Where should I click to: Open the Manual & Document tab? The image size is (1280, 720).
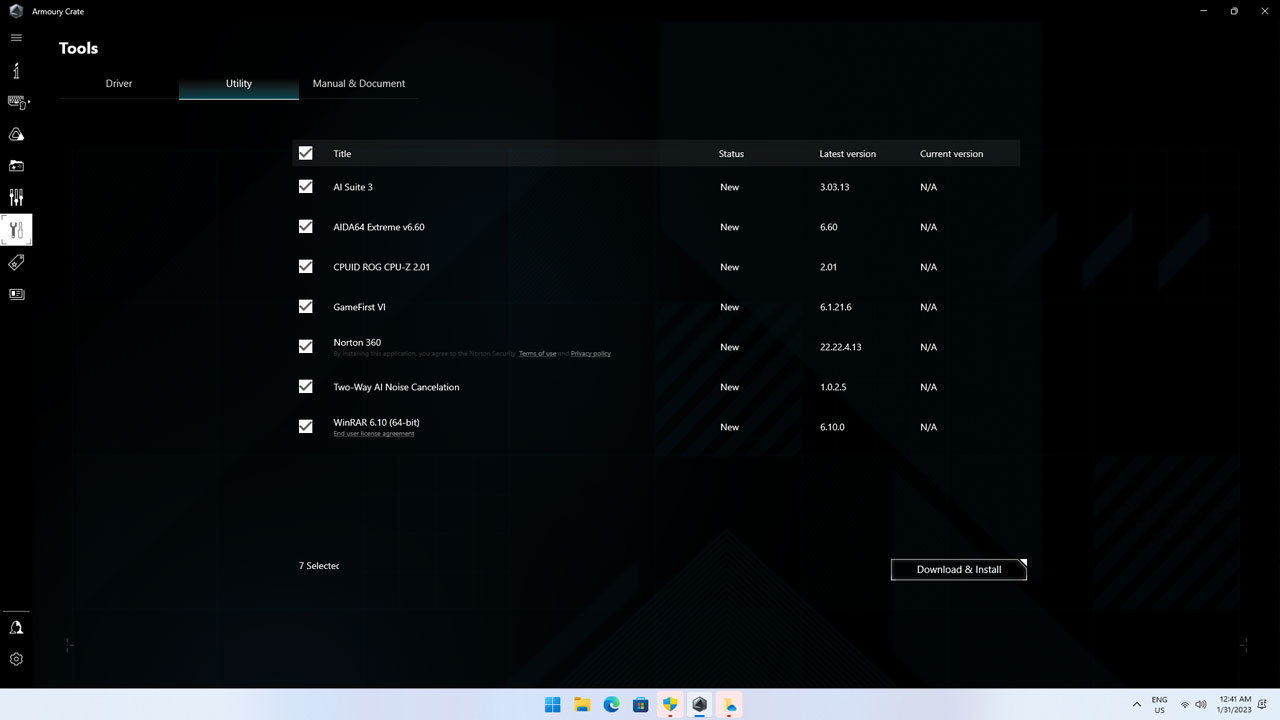[359, 84]
